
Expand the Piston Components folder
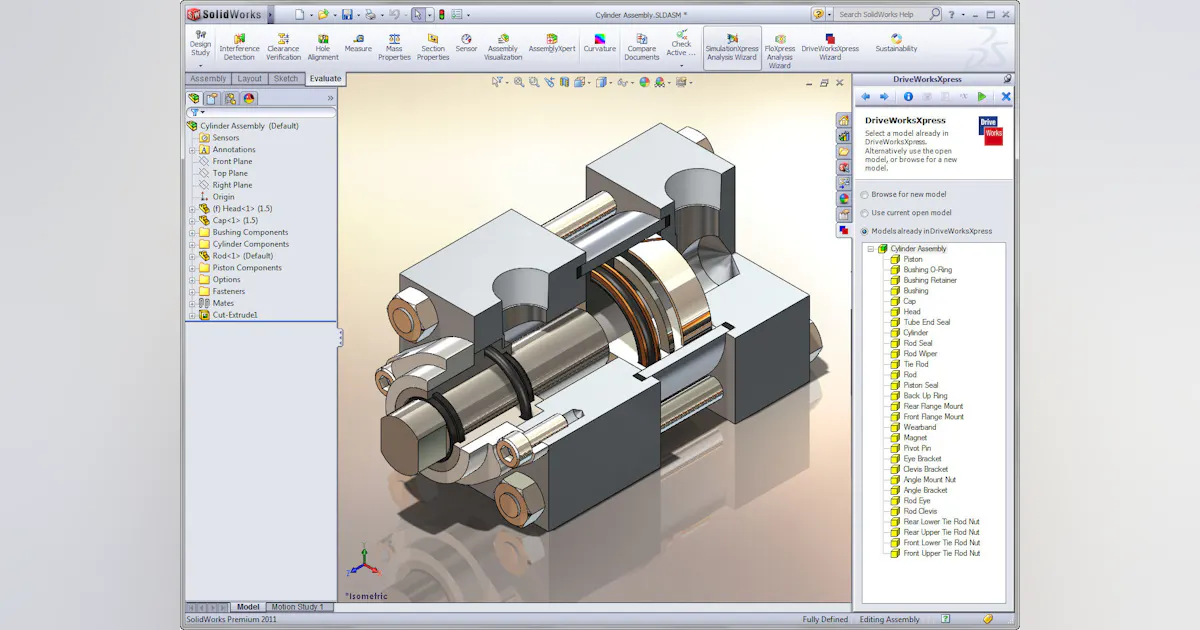coord(192,268)
